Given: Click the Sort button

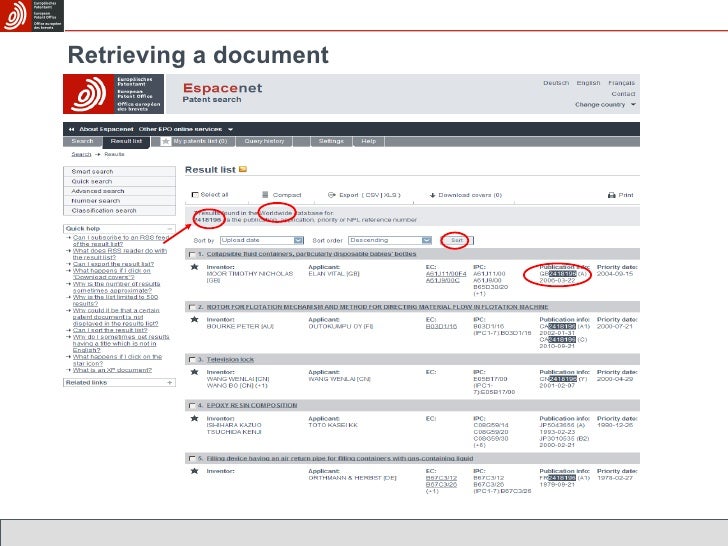Looking at the screenshot, I should (x=457, y=240).
